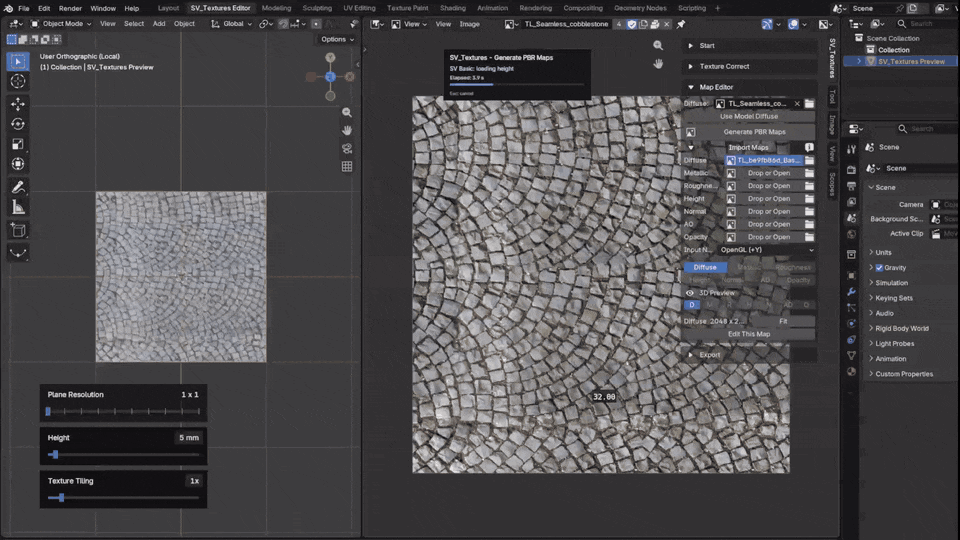
Task: Select the Scale tool
Action: point(18,144)
